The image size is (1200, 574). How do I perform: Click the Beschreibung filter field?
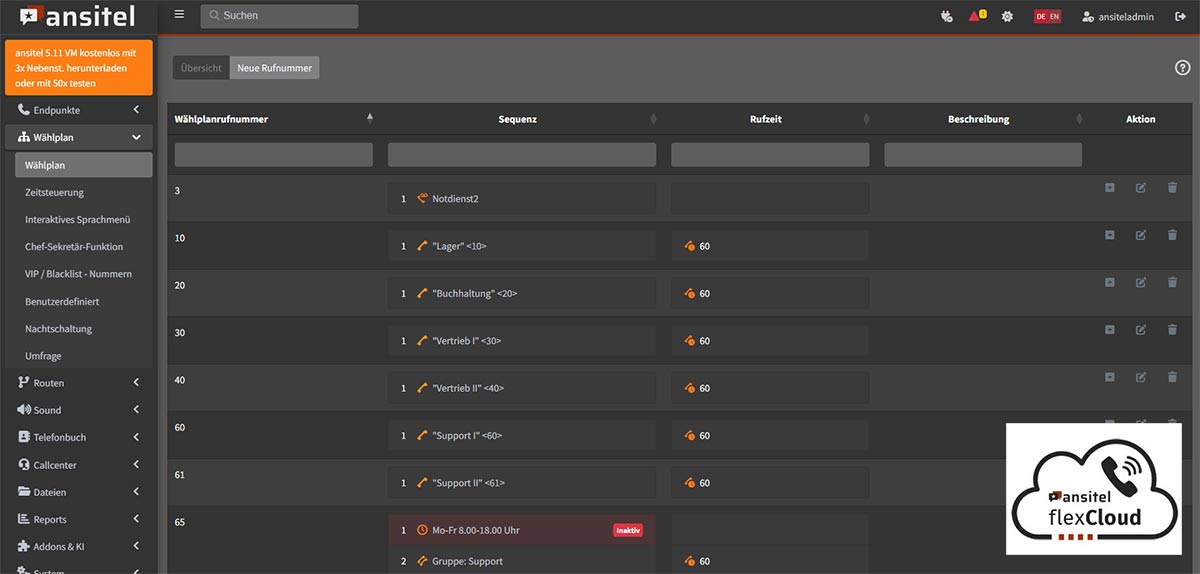(x=983, y=154)
